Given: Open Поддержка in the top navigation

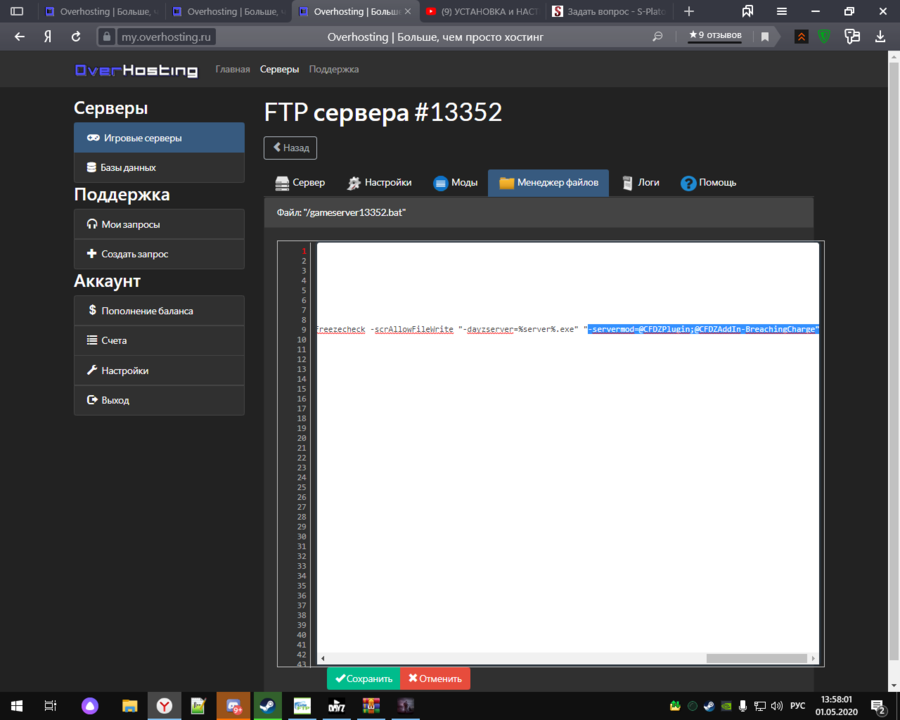Looking at the screenshot, I should click(334, 69).
